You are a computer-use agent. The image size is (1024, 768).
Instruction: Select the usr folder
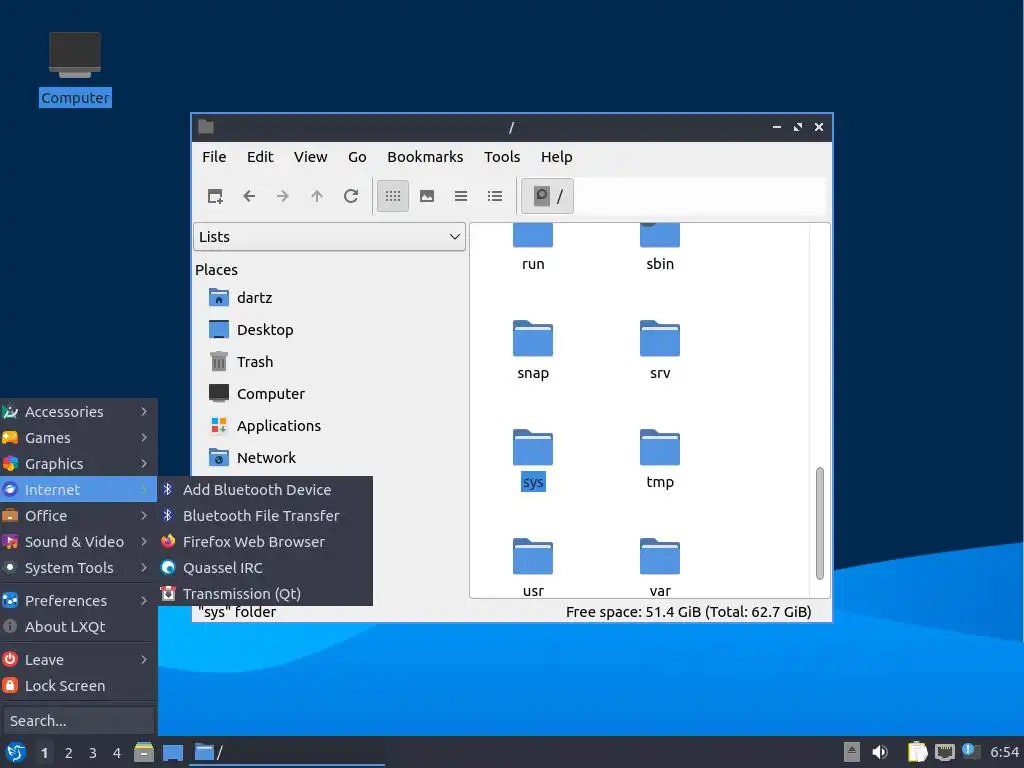[x=533, y=567]
